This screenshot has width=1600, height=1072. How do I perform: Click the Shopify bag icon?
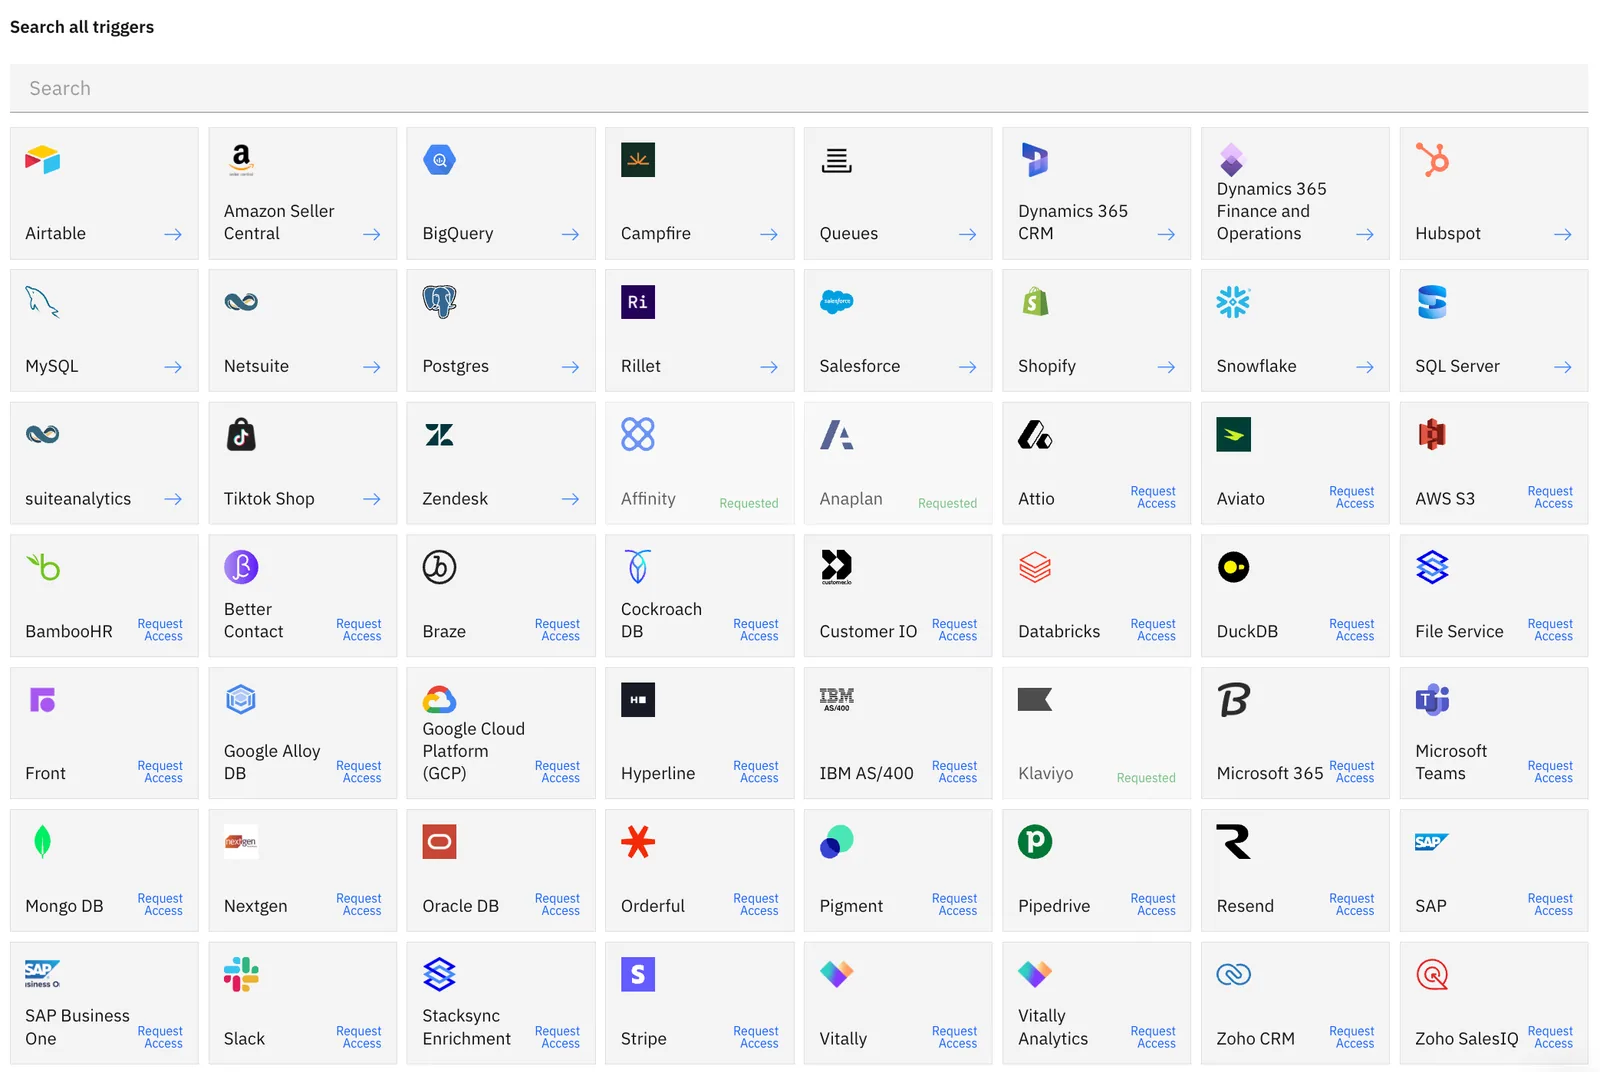click(1035, 302)
